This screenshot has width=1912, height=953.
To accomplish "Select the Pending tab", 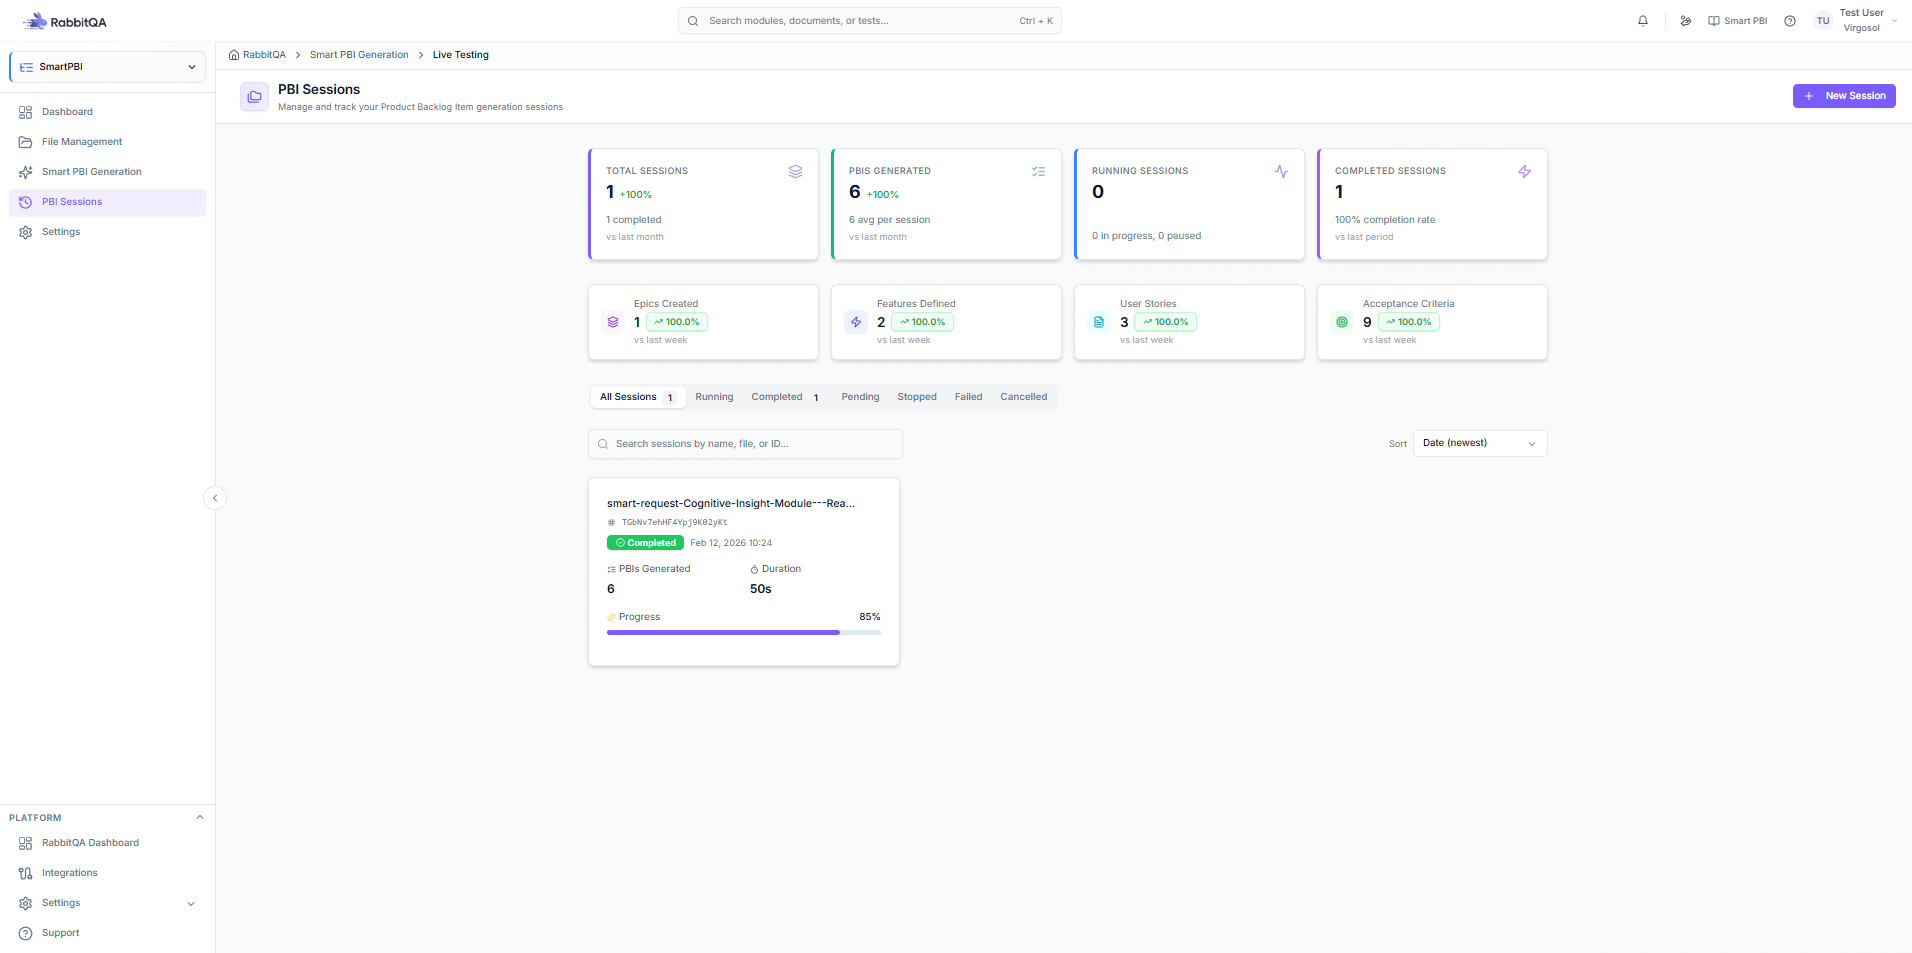I will (x=860, y=397).
